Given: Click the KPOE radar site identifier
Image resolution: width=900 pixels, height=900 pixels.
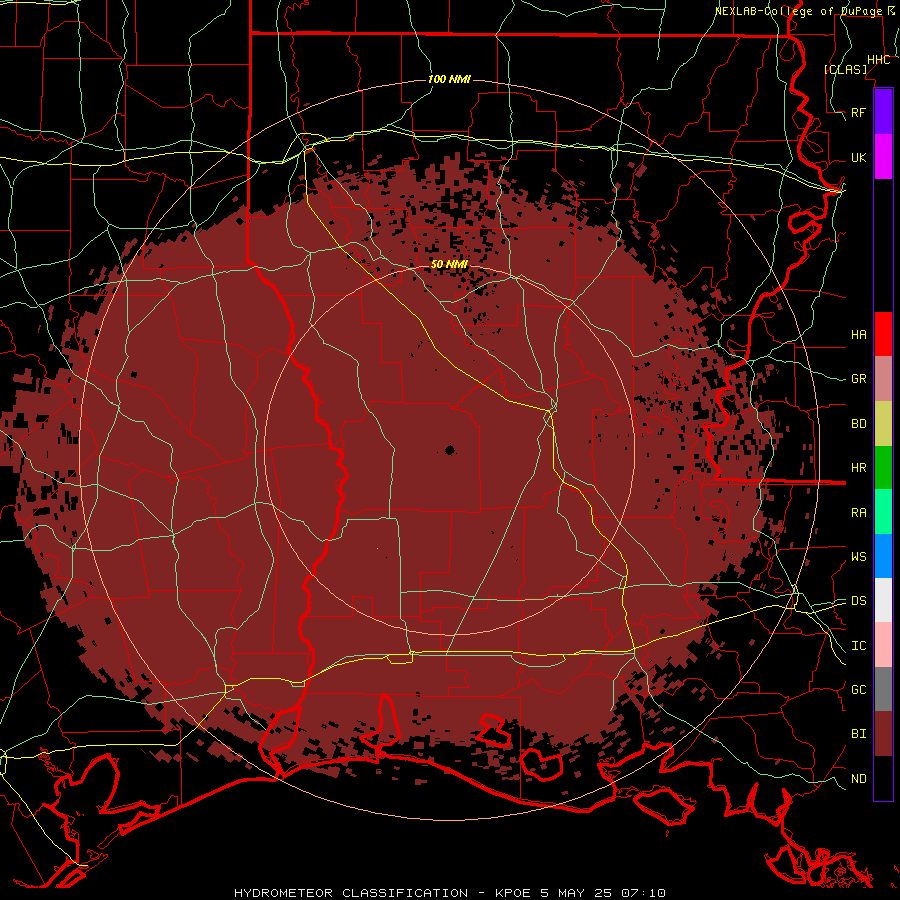Looking at the screenshot, I should pyautogui.click(x=515, y=893).
